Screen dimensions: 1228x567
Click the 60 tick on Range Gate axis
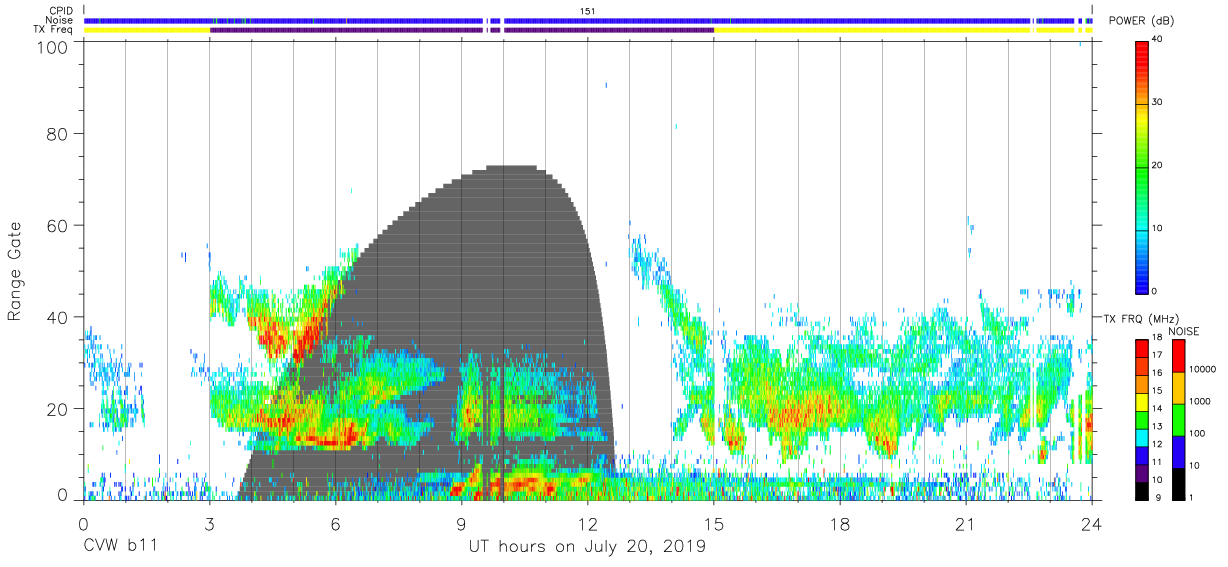tap(59, 225)
